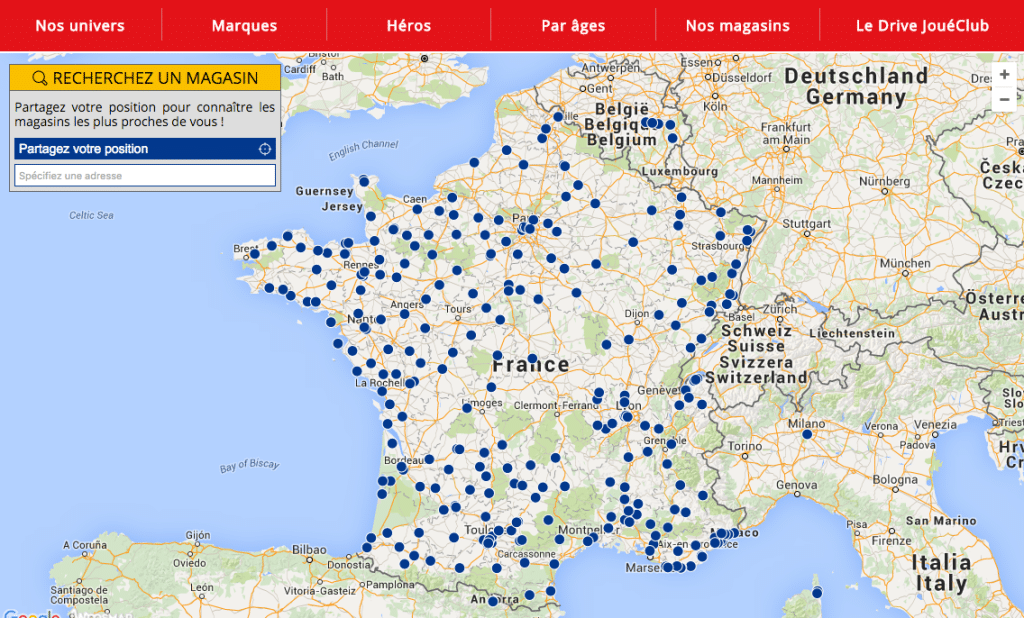Click the Deutschland Germany label
This screenshot has width=1024, height=618.
(x=856, y=86)
